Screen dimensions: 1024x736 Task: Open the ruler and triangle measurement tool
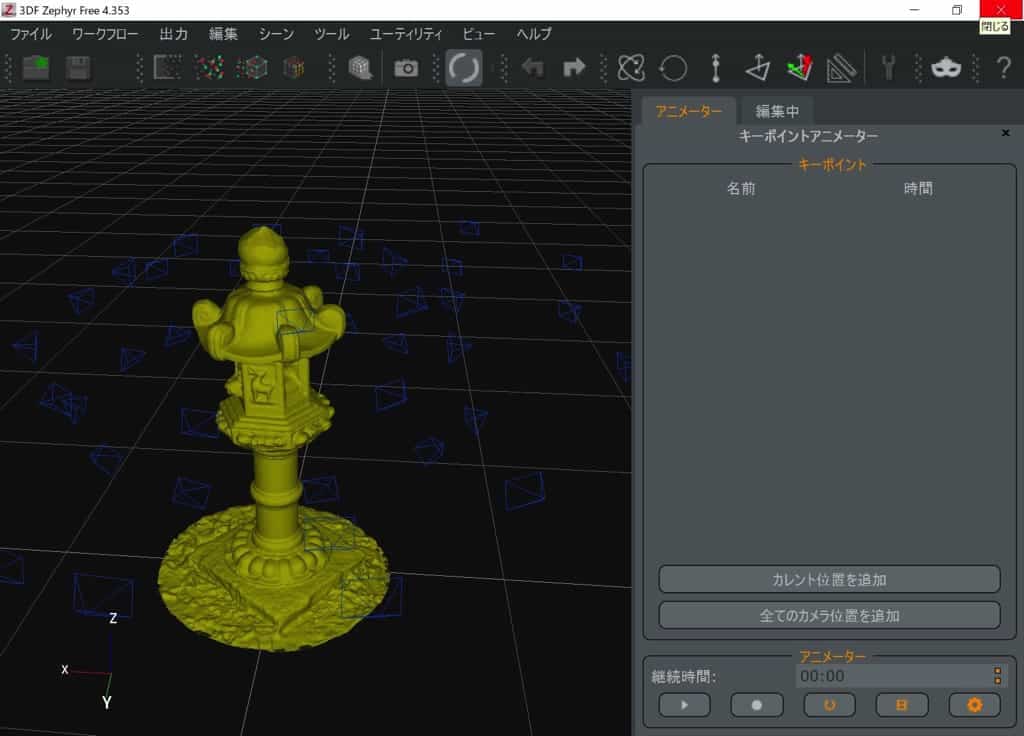[841, 67]
